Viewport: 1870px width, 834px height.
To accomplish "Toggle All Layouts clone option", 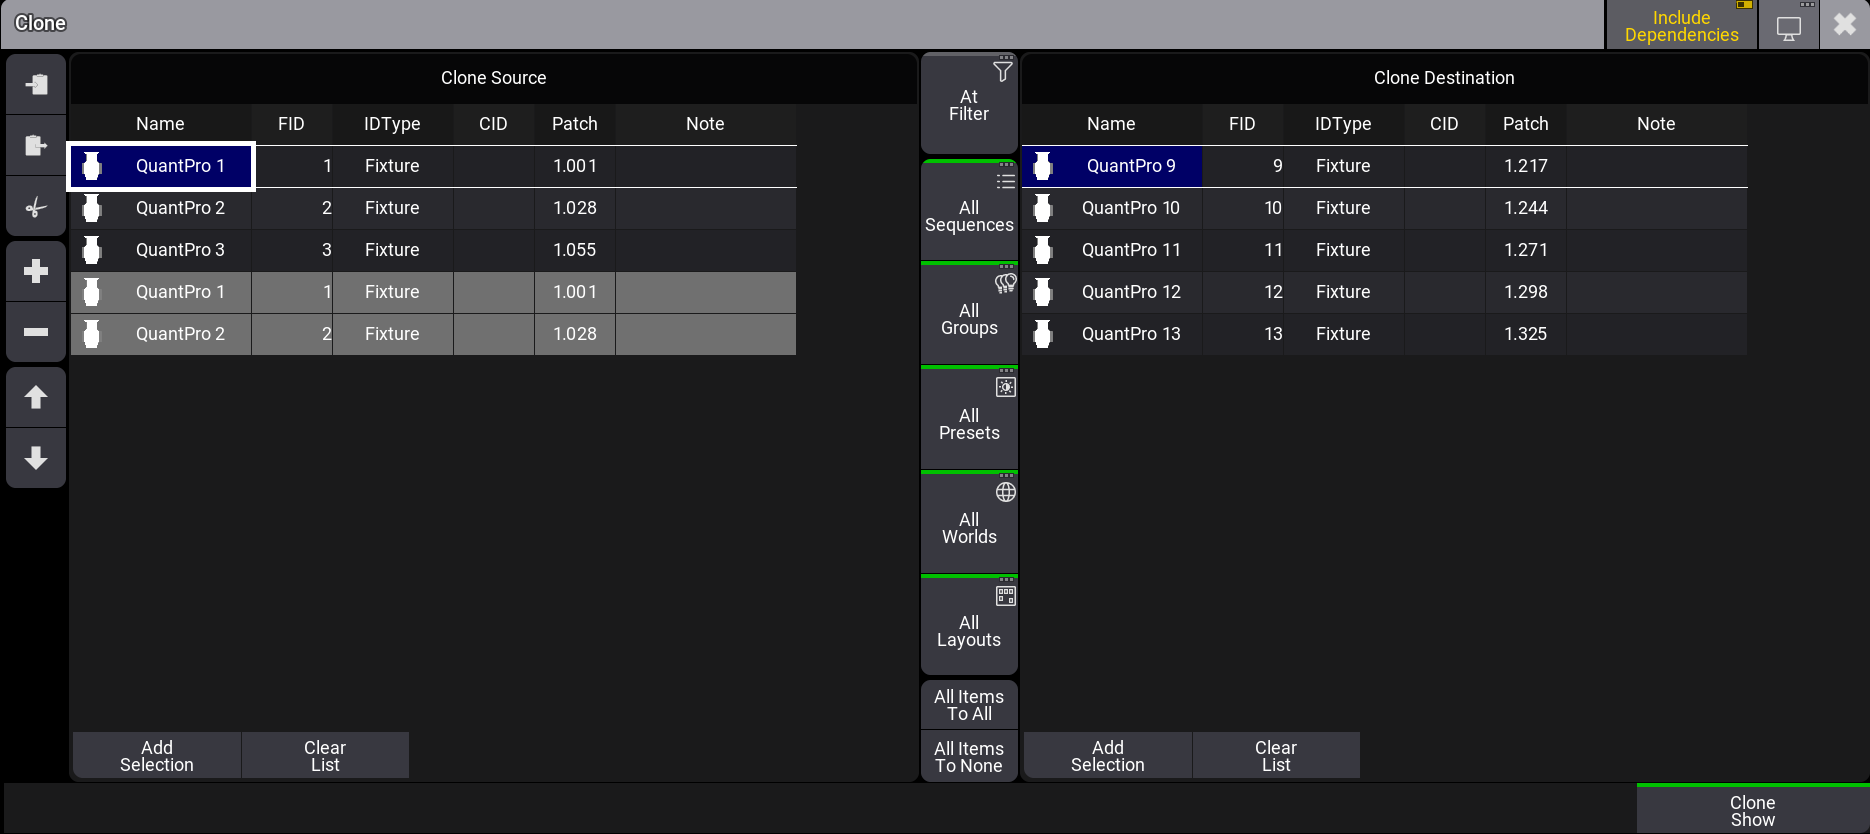I will click(969, 626).
